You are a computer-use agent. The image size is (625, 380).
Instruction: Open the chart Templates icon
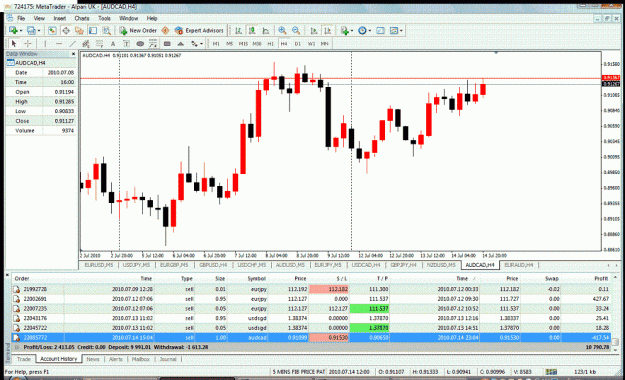tap(394, 30)
